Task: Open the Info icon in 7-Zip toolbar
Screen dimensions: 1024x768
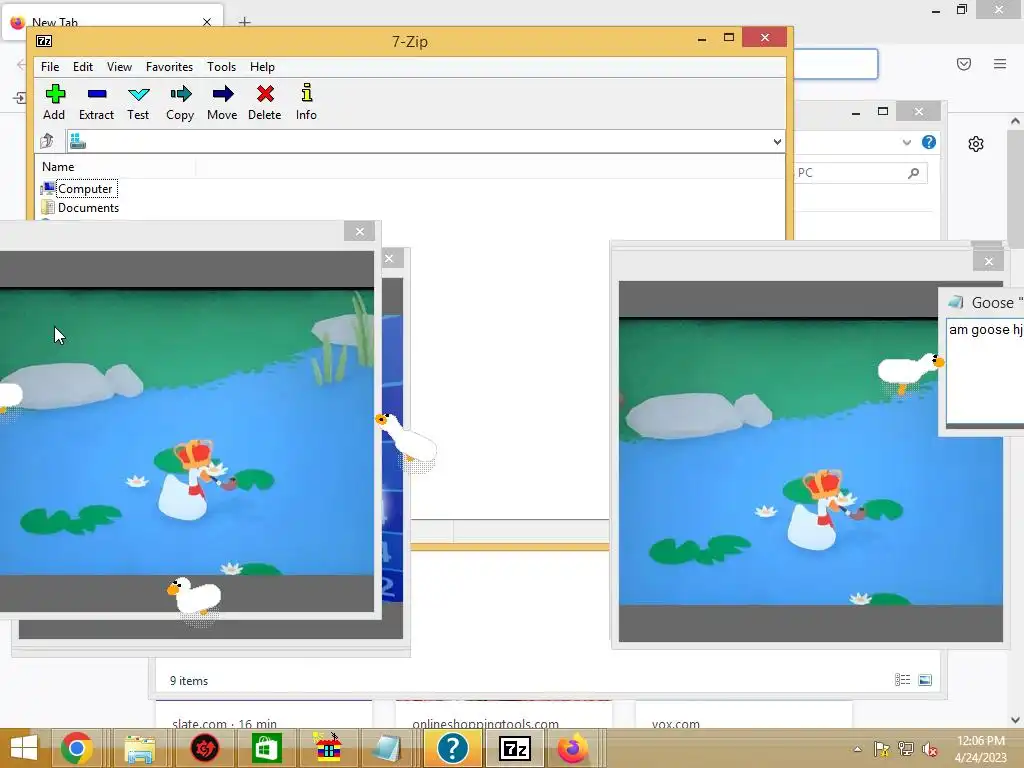Action: [306, 102]
